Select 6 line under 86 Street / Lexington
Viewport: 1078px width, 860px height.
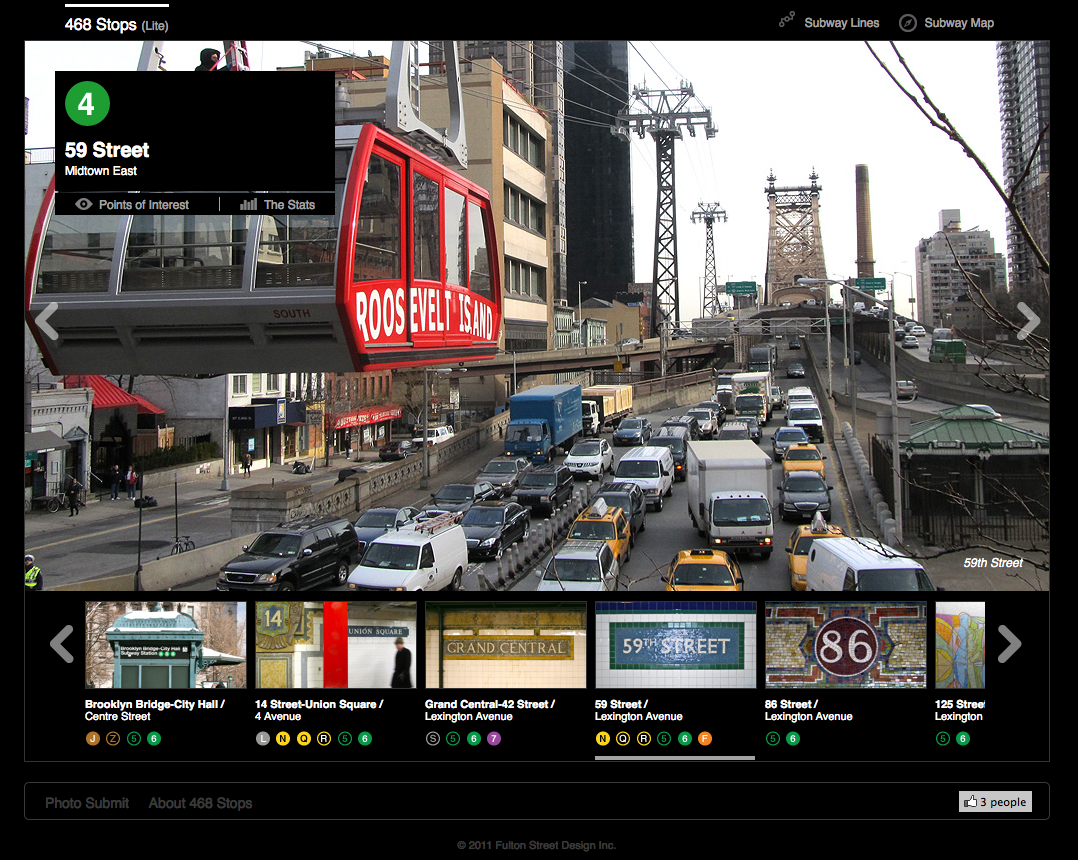[x=793, y=738]
